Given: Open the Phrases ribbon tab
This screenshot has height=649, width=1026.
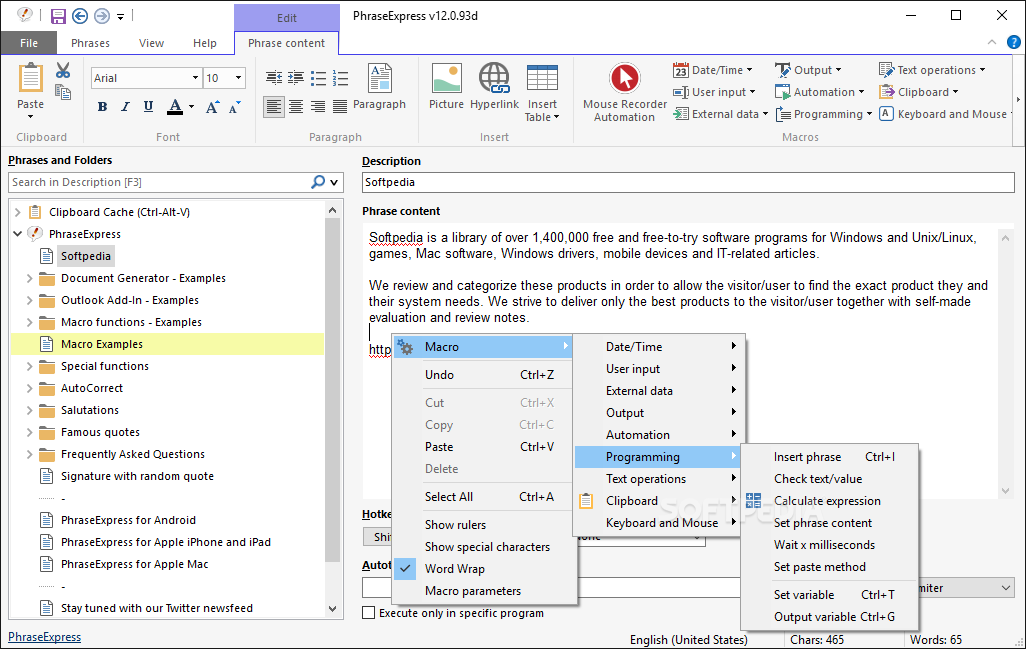Looking at the screenshot, I should [90, 43].
